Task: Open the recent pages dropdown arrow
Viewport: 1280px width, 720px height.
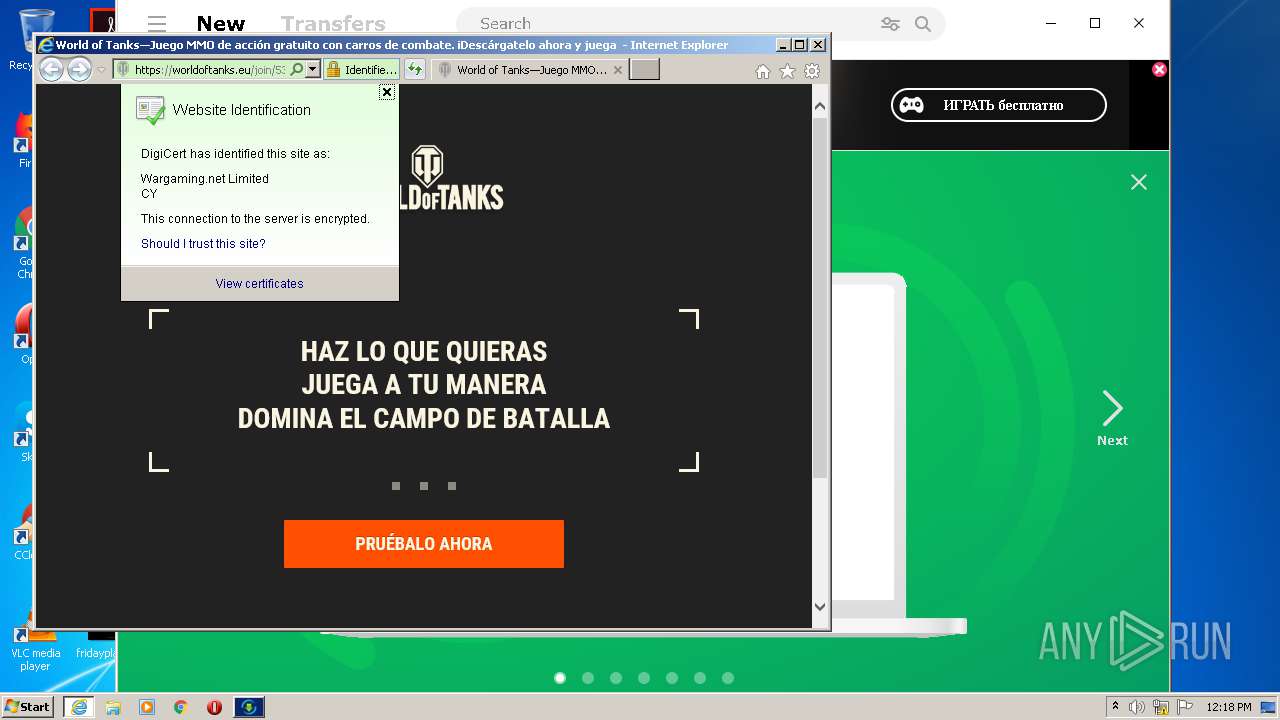Action: coord(101,70)
